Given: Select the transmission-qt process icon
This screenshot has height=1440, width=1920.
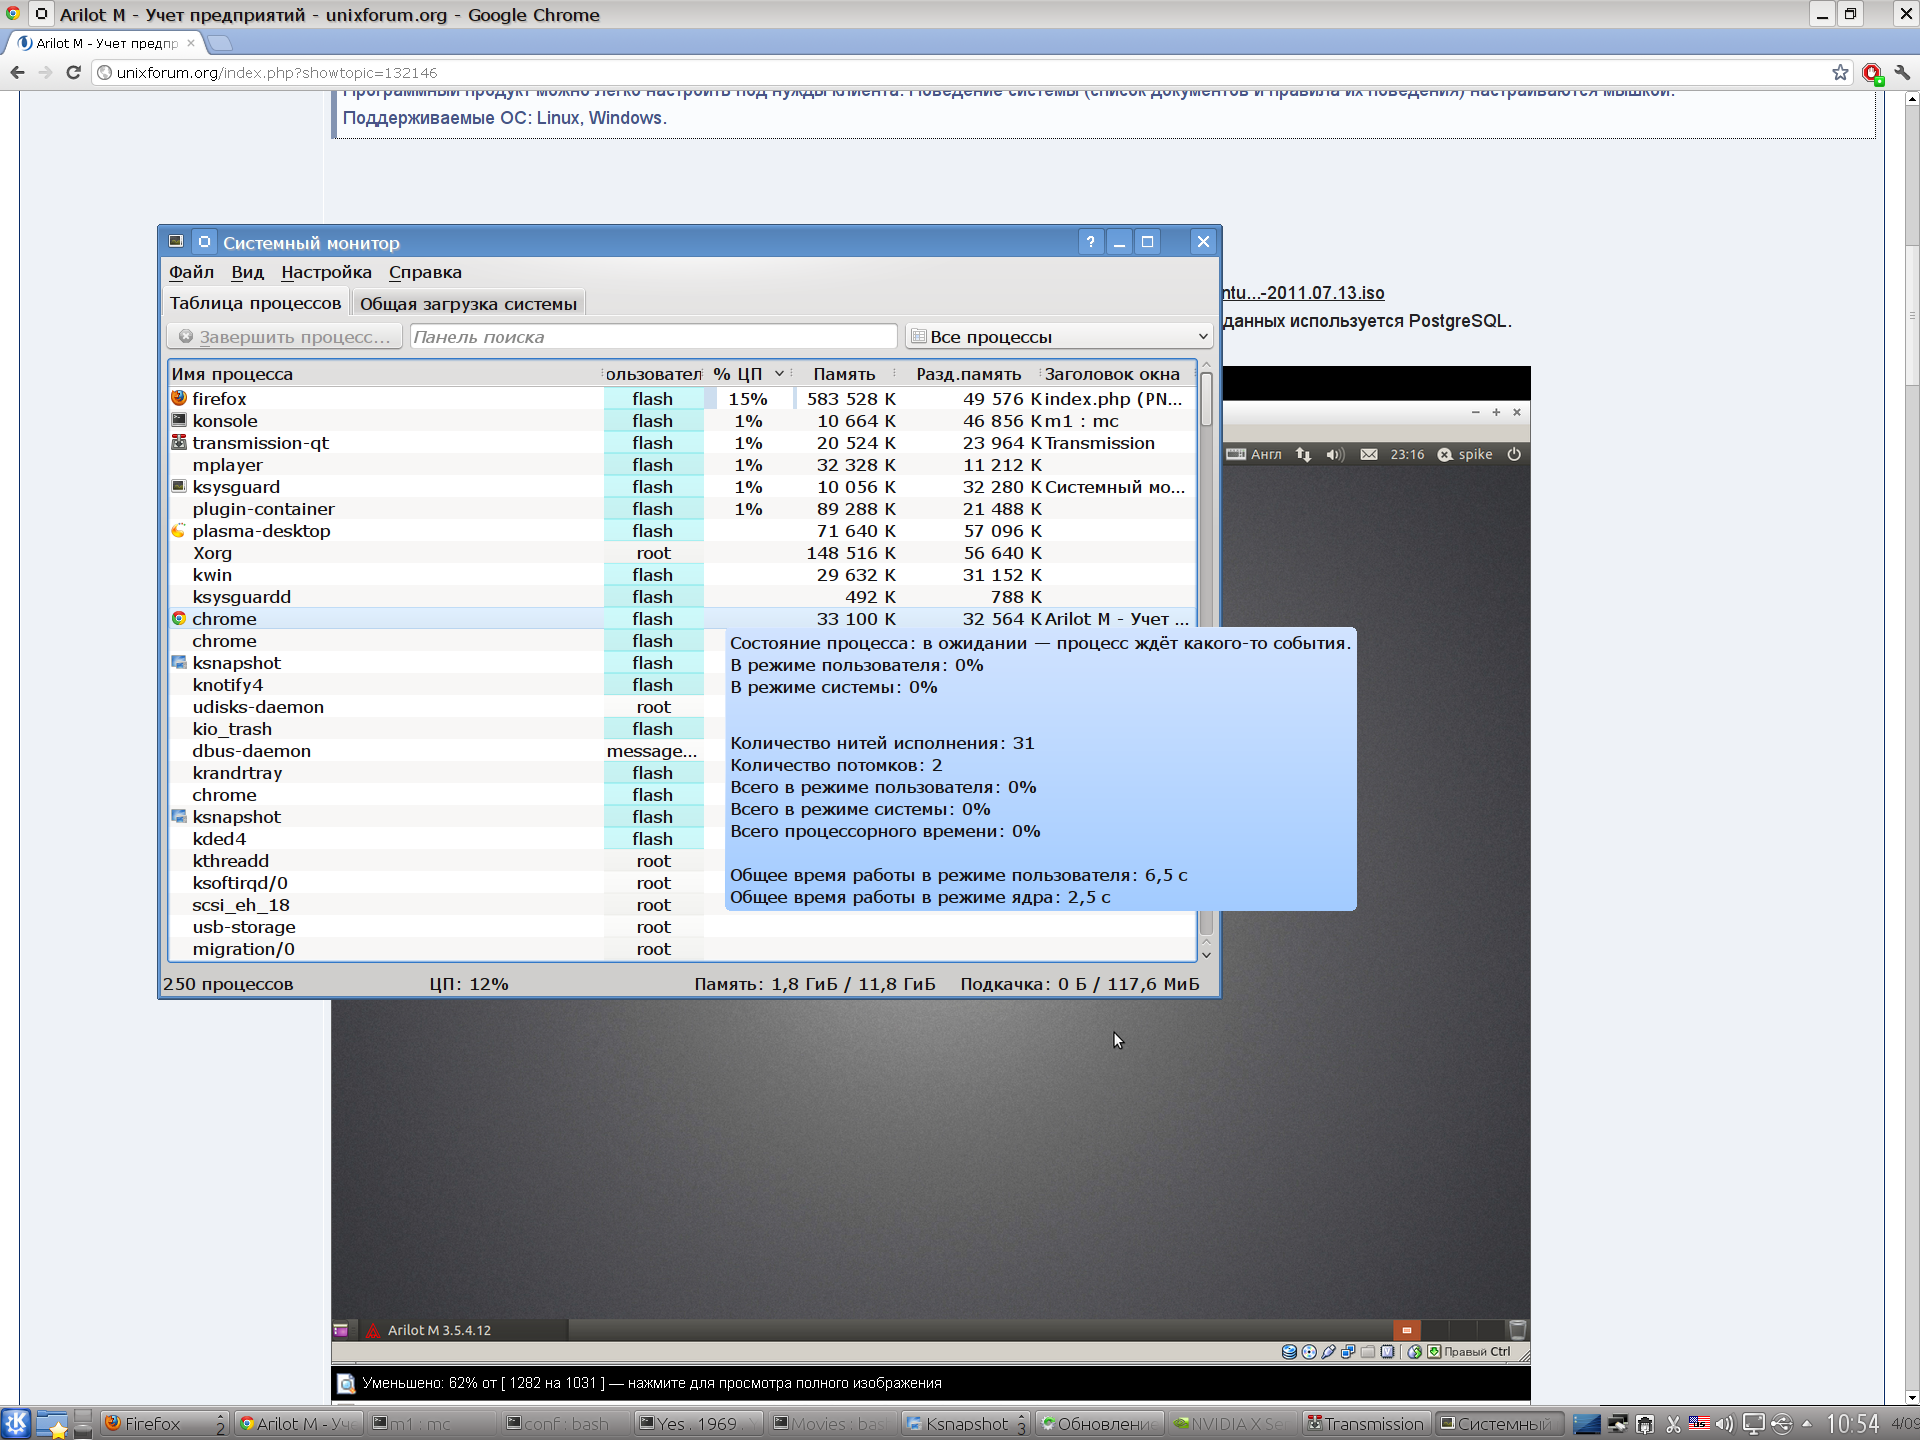Looking at the screenshot, I should (x=179, y=442).
